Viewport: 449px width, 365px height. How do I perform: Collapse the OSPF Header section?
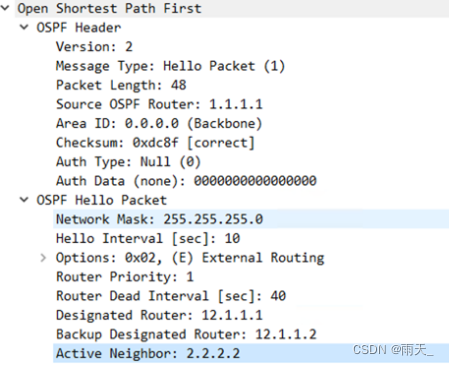tap(24, 27)
